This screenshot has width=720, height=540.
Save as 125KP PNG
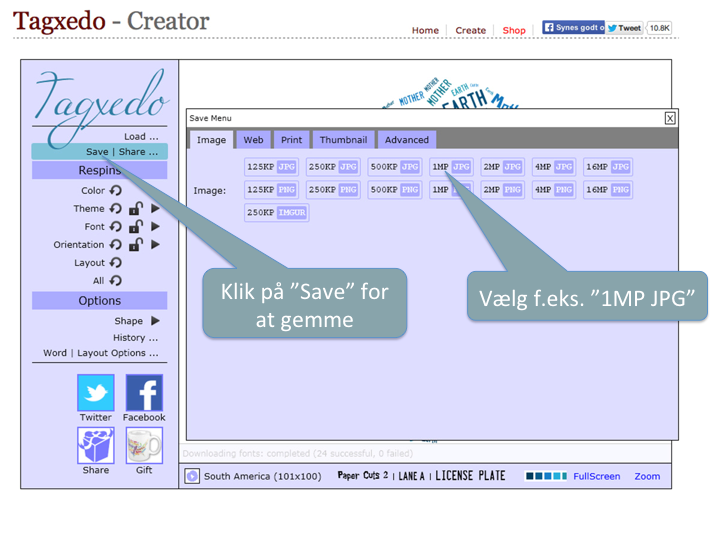tap(271, 190)
